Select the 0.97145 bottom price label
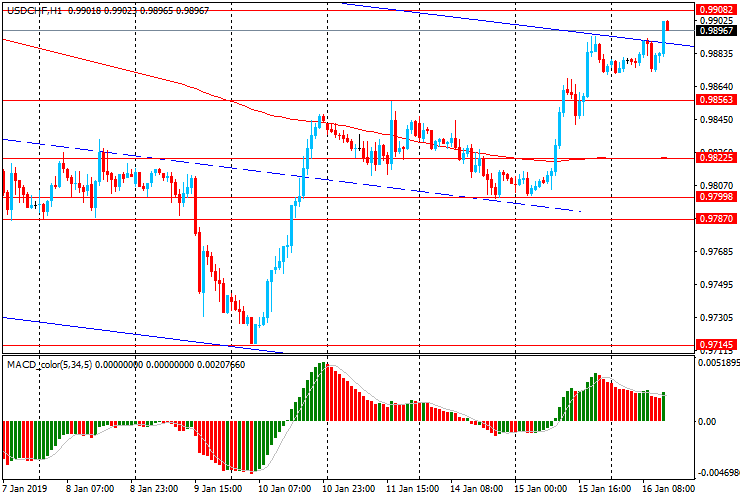The height and width of the screenshot is (500, 740). tap(716, 345)
